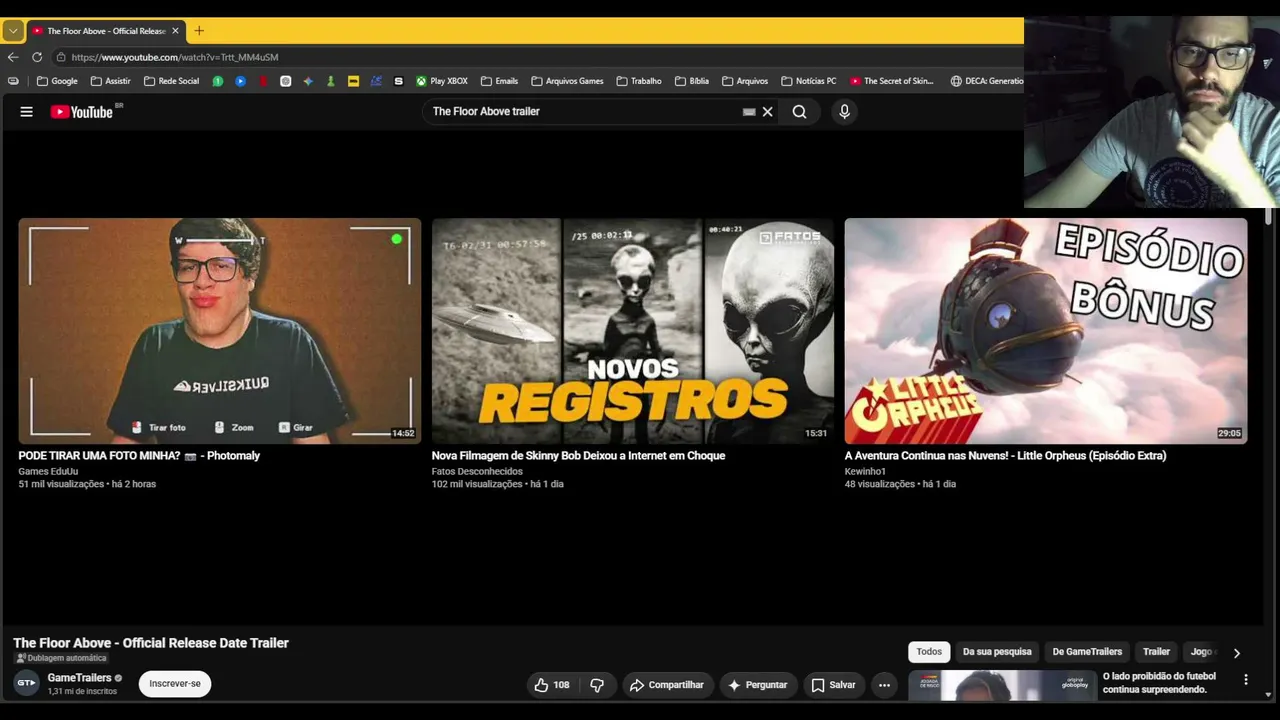Image resolution: width=1280 pixels, height=720 pixels.
Task: Open the Trabalho bookmarks folder
Action: [x=639, y=81]
